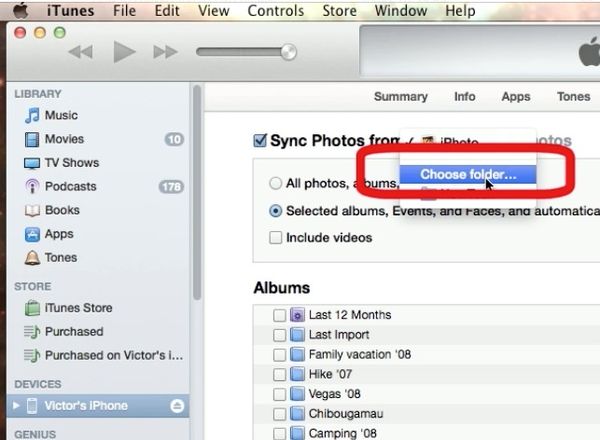Screen dimensions: 600x440
Task: Click the sidebar vertical scrollbar
Action: 197,192
